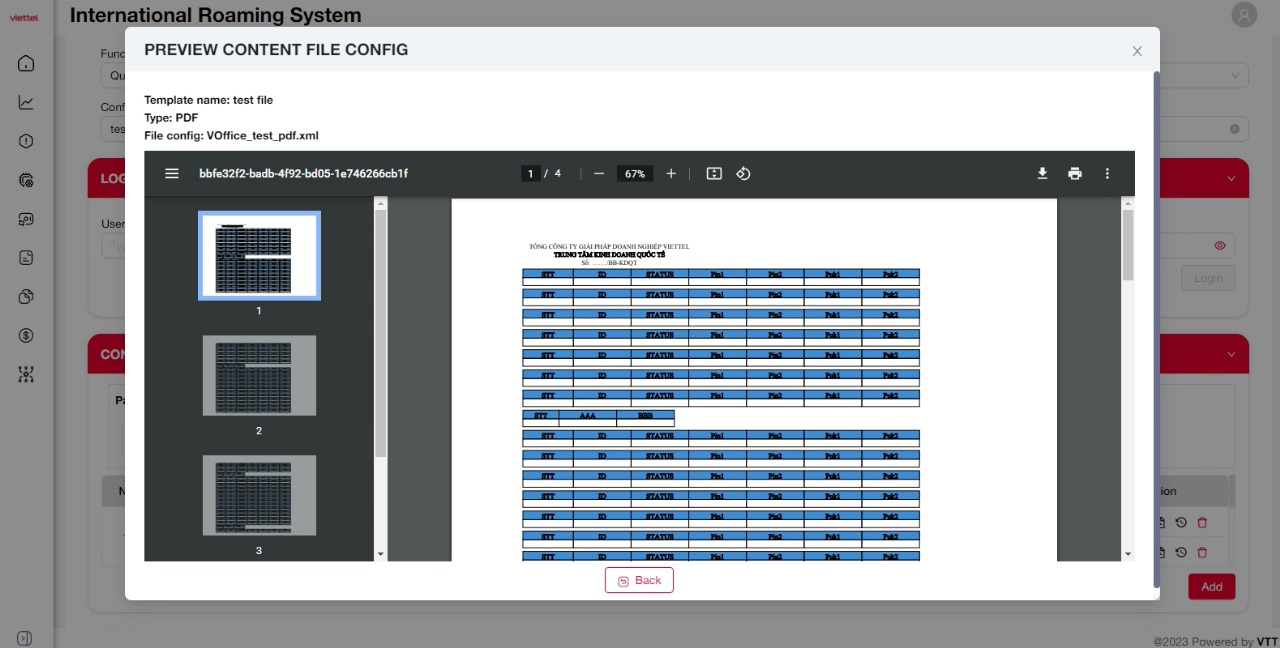Image resolution: width=1280 pixels, height=648 pixels.
Task: Open the chart item in left sidebar
Action: 27,102
